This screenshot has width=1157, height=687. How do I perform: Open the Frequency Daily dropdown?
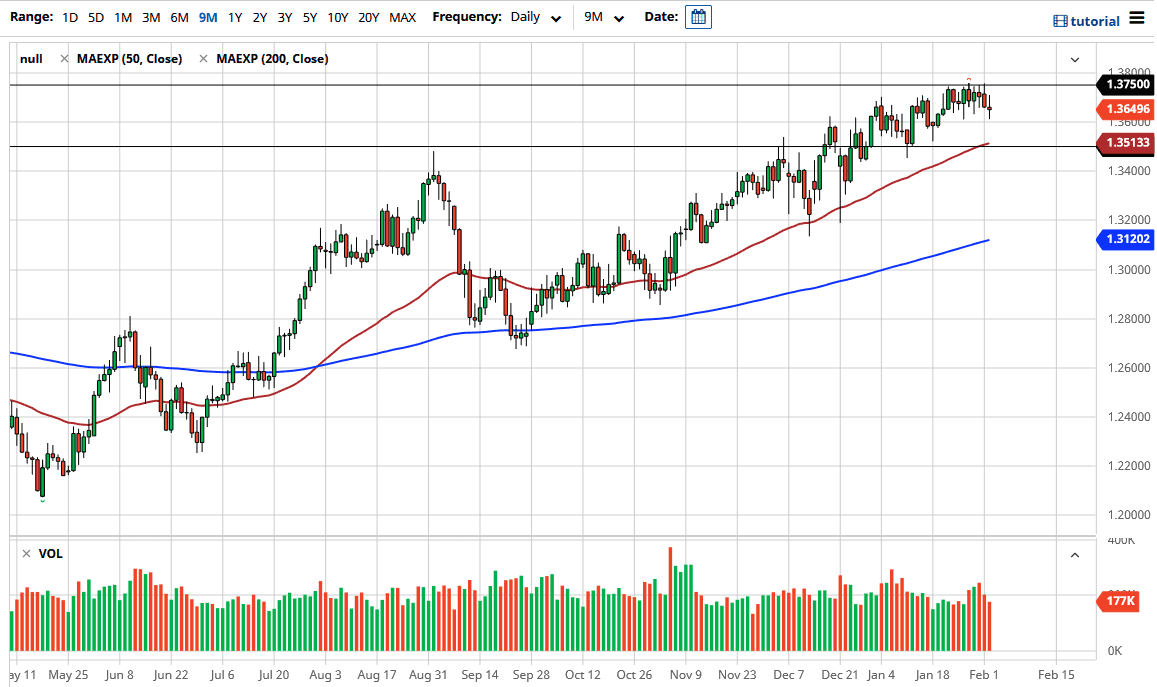[536, 17]
